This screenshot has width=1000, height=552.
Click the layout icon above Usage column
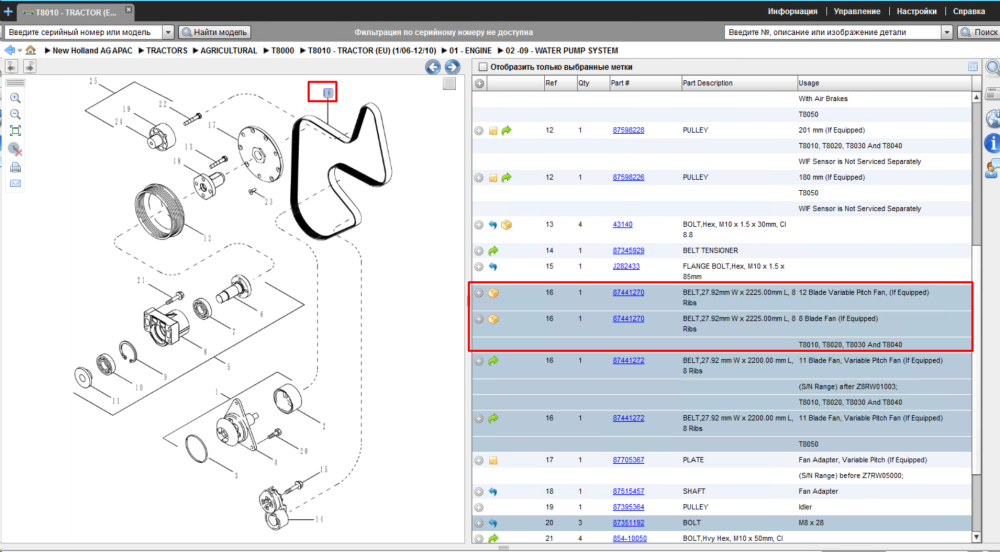point(973,66)
